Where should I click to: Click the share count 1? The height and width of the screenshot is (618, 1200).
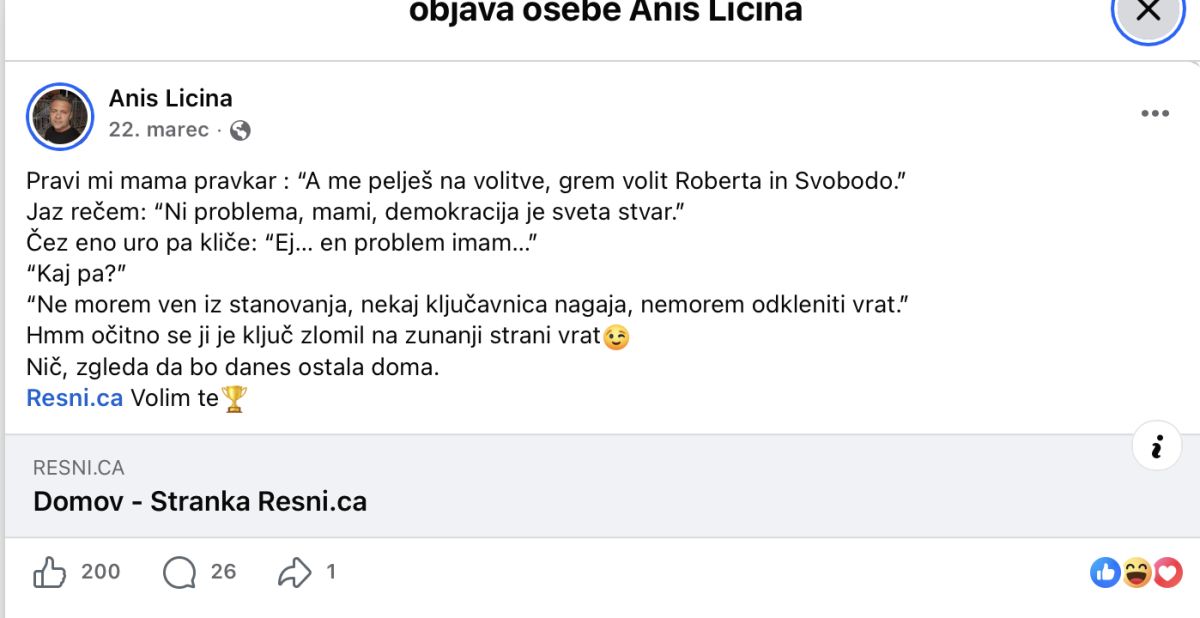coord(331,572)
